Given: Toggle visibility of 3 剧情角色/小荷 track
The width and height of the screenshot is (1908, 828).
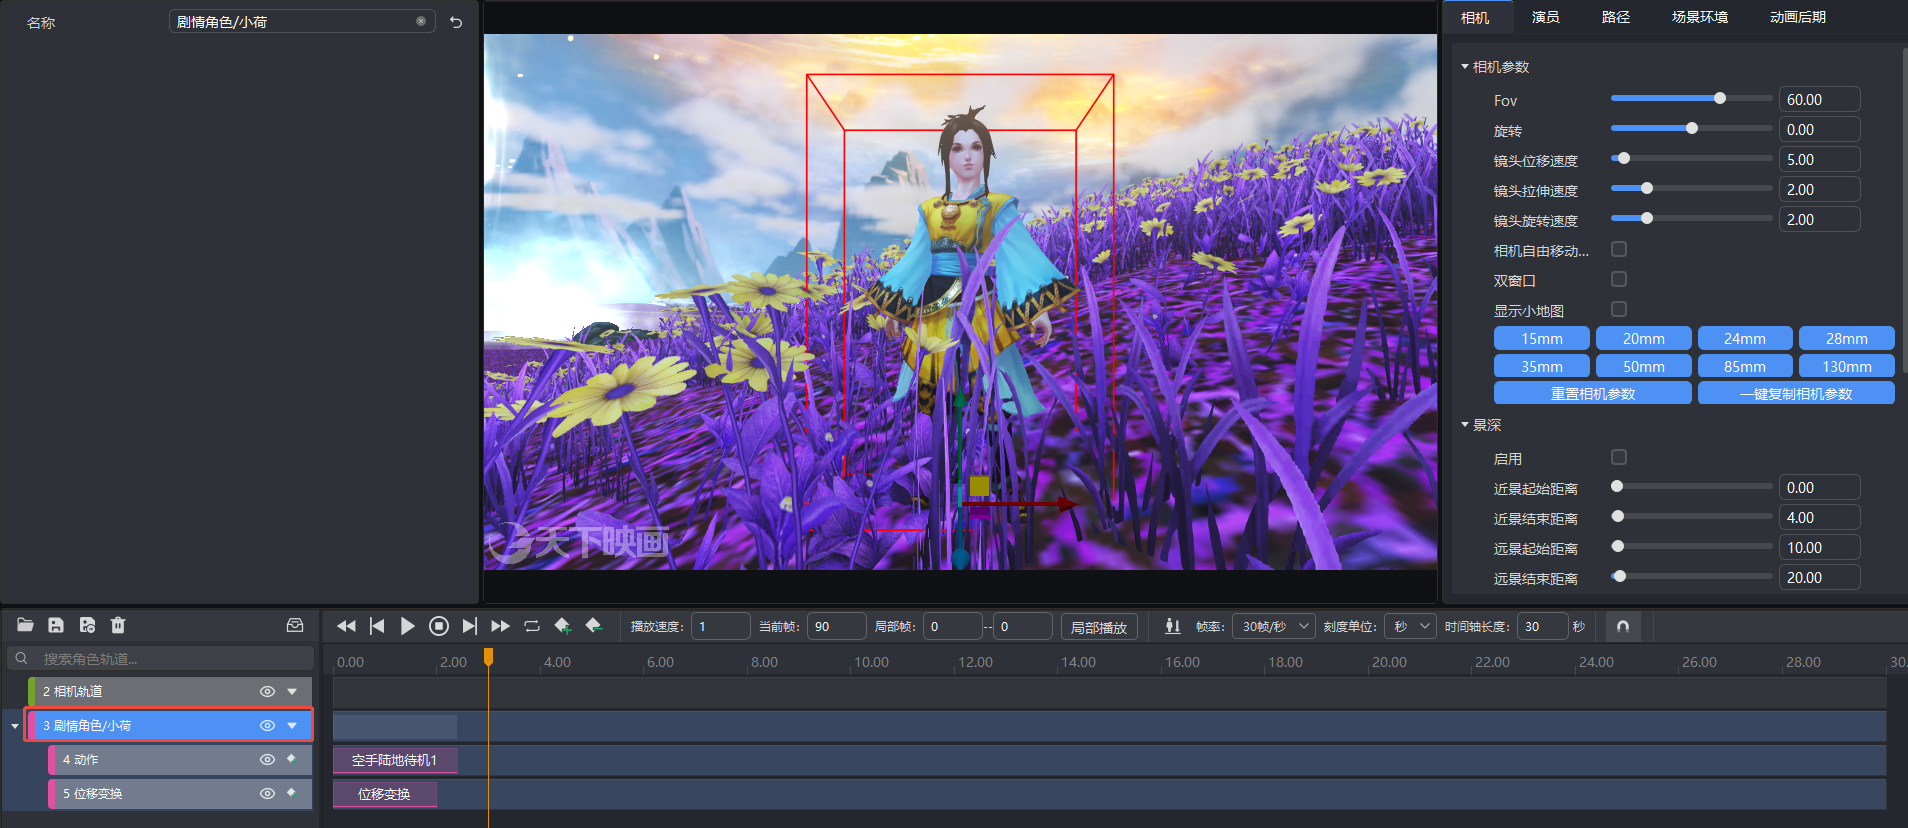Looking at the screenshot, I should 267,725.
